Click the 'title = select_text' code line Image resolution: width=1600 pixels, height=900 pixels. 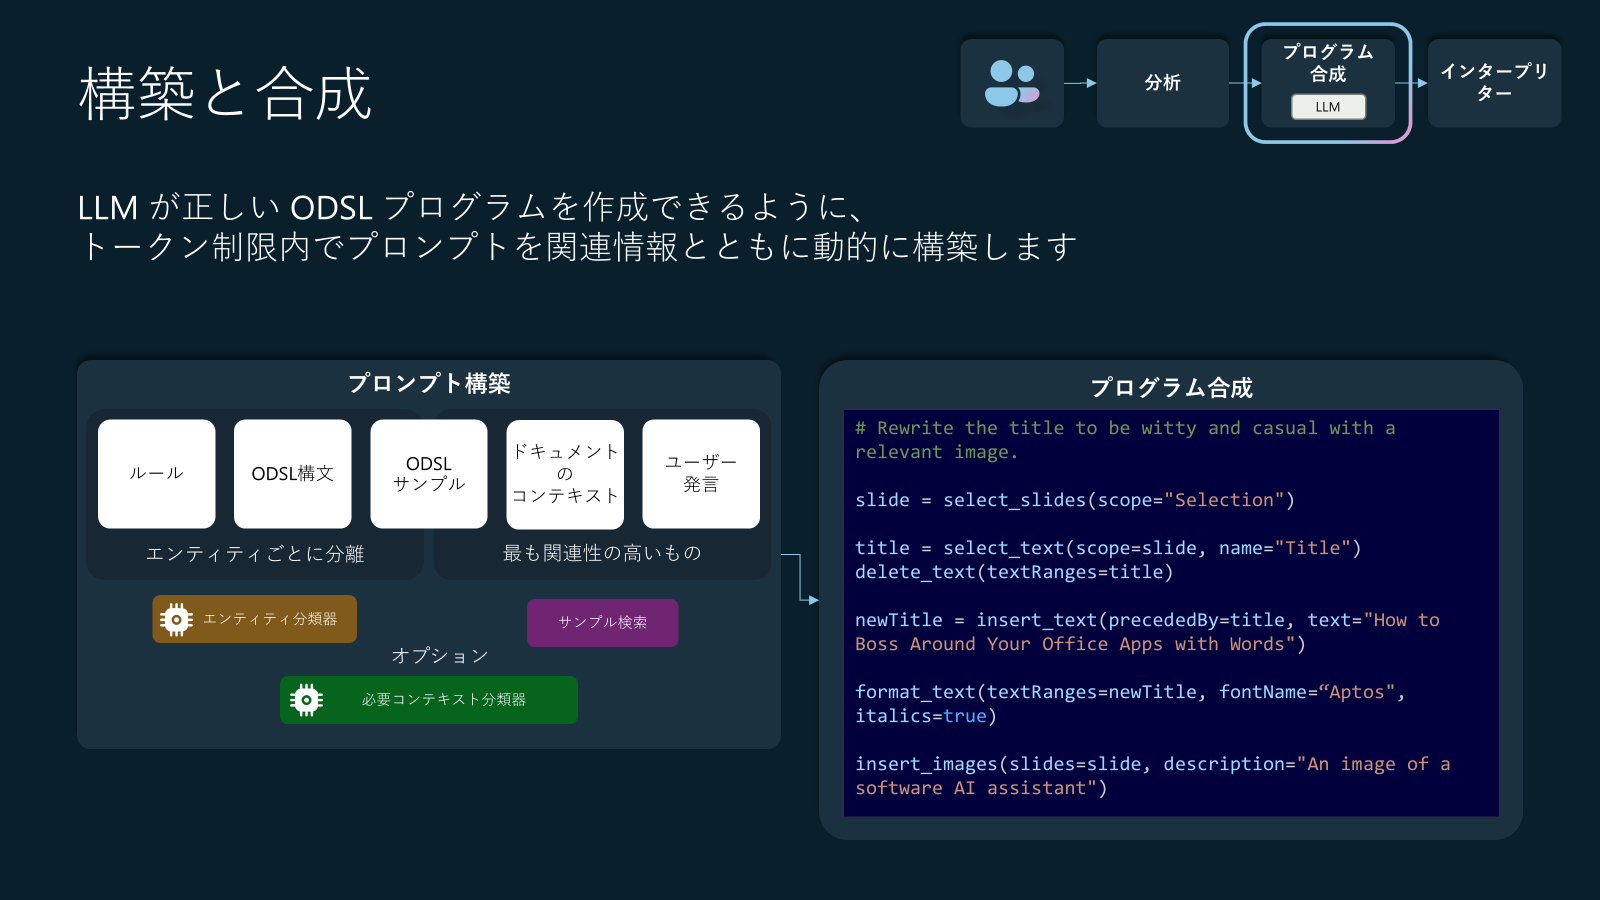pos(1108,548)
